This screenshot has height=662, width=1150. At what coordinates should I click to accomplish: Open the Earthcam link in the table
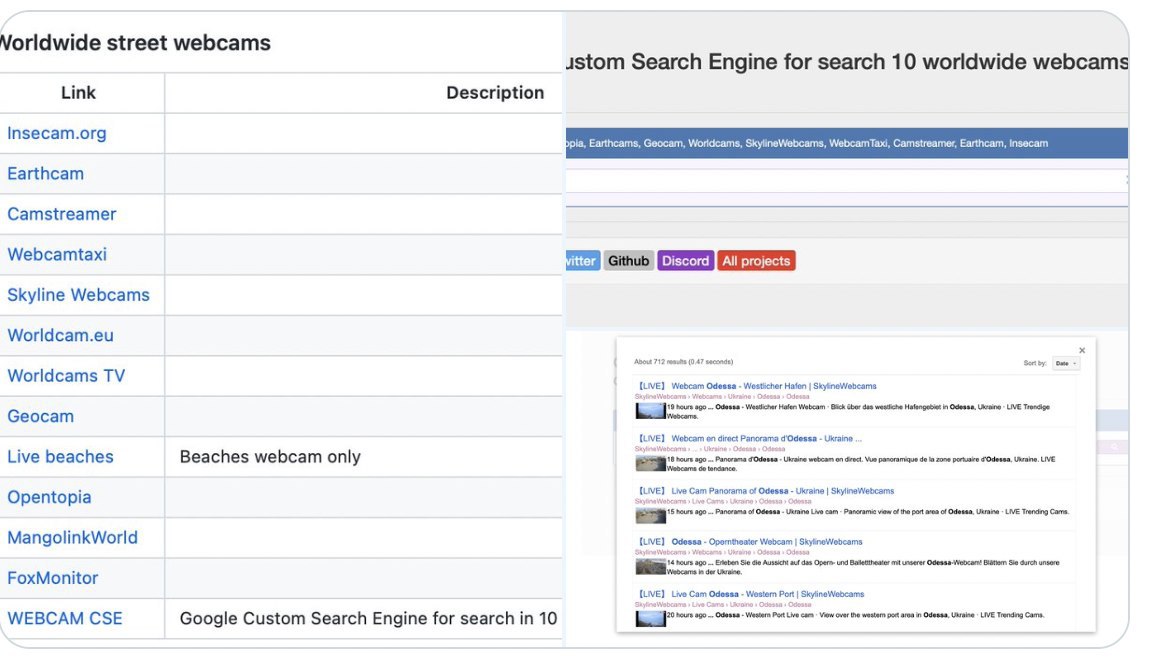tap(45, 173)
